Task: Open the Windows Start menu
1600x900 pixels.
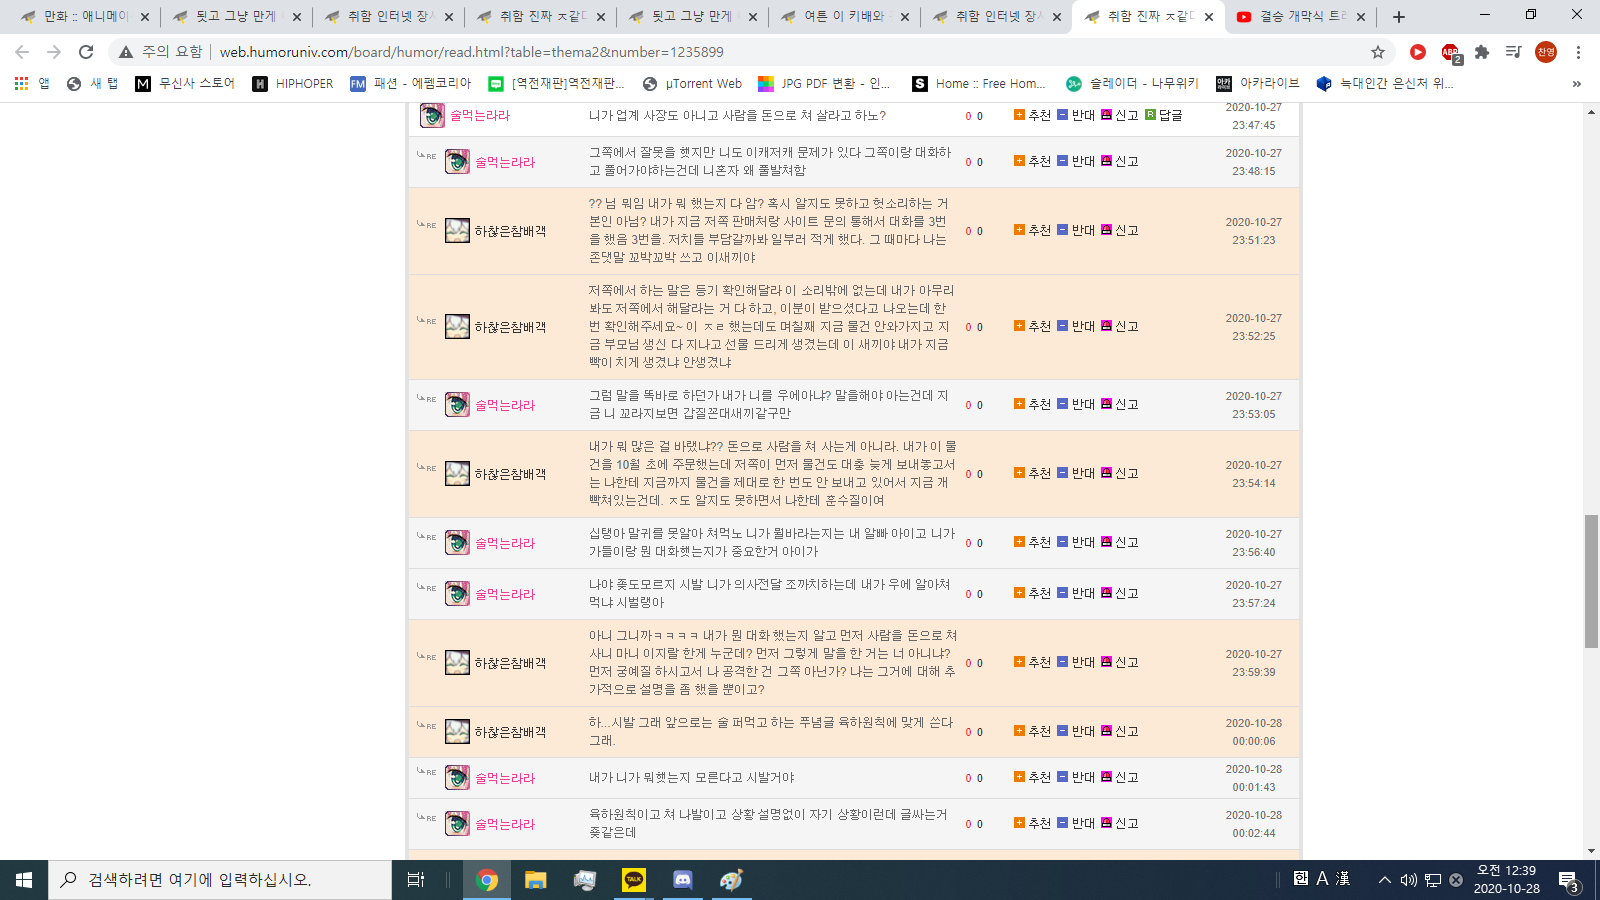Action: [24, 880]
